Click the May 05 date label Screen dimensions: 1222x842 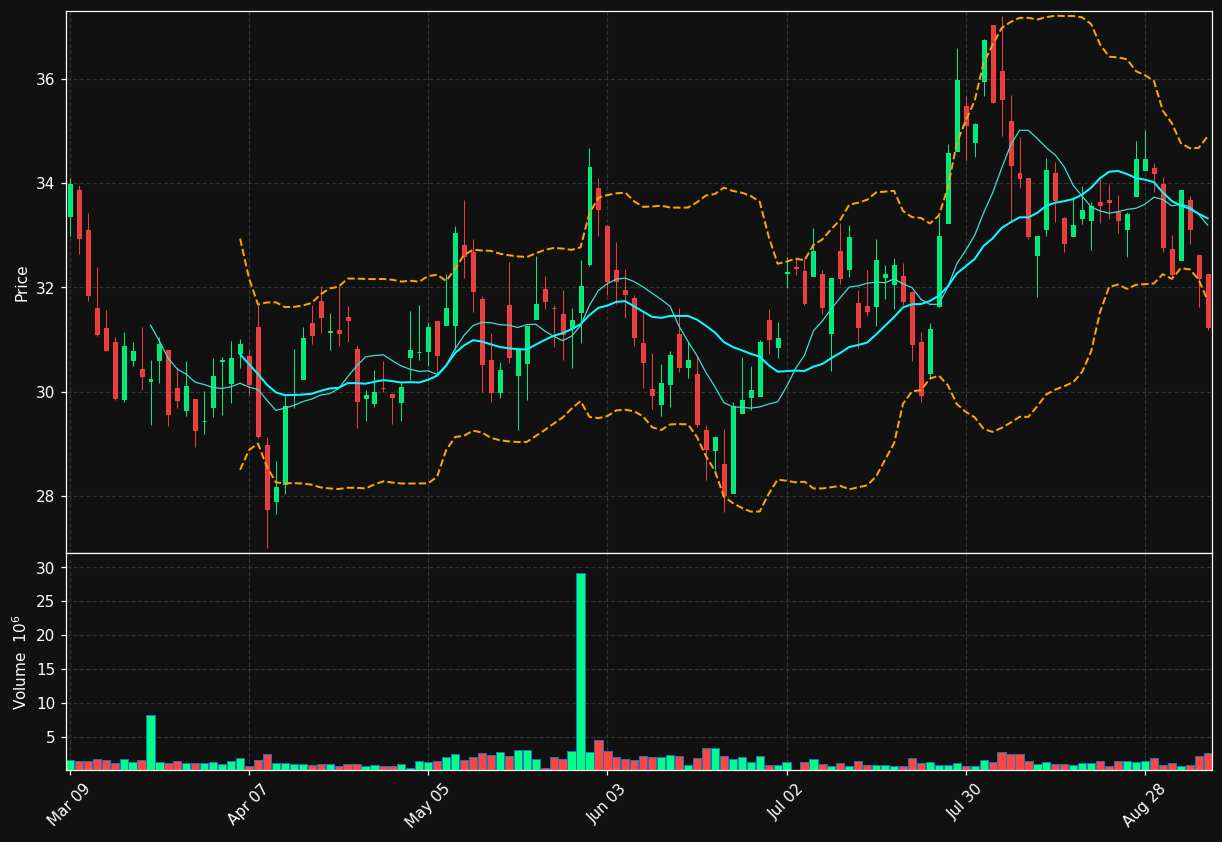427,804
